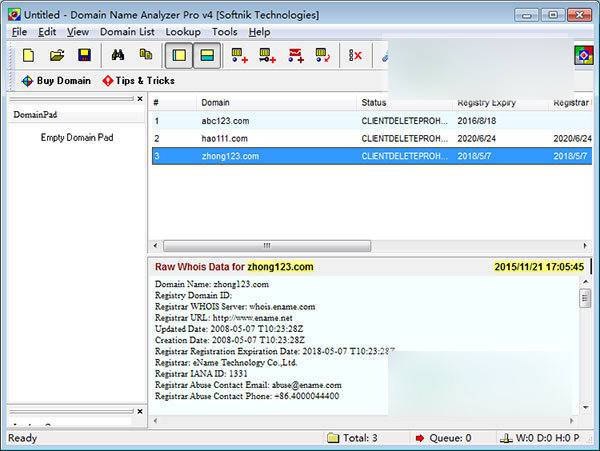The image size is (600, 451).
Task: Toggle the horizontal split layout button
Action: pos(207,55)
